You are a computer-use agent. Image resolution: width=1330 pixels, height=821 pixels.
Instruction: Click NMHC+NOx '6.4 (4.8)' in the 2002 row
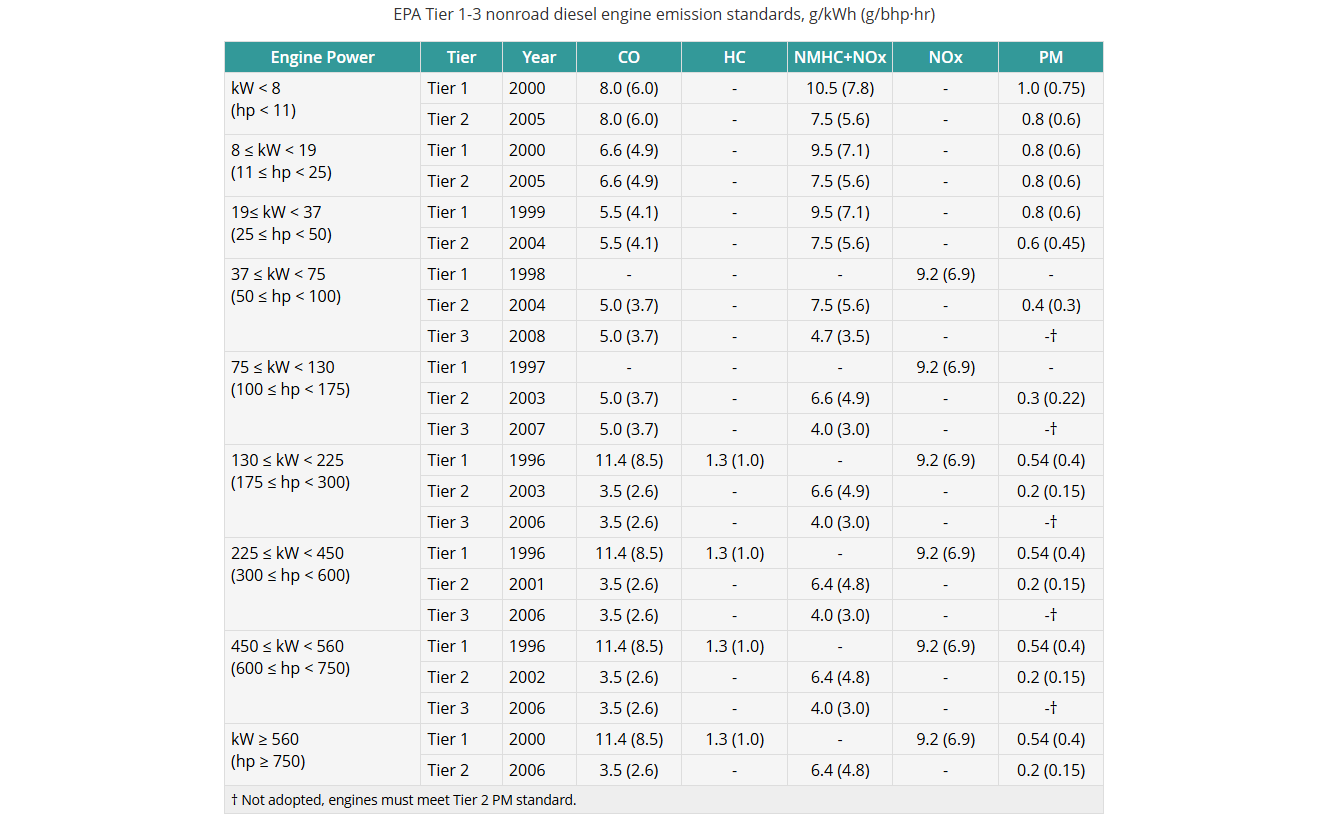(x=840, y=677)
